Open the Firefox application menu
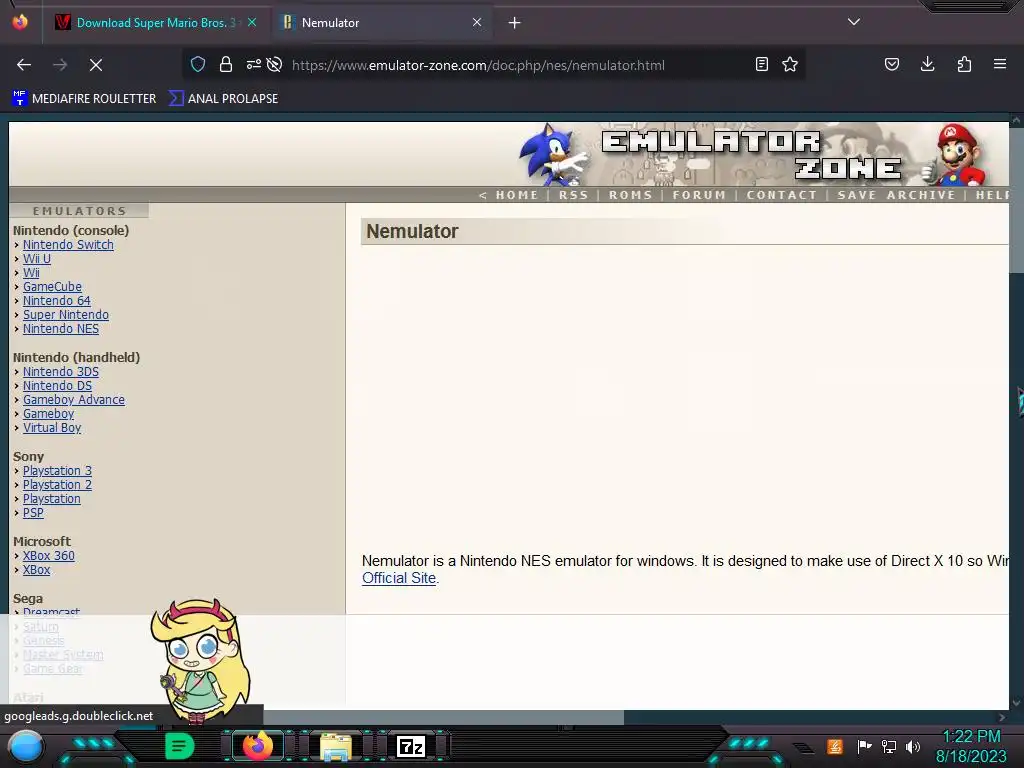 tap(1000, 64)
